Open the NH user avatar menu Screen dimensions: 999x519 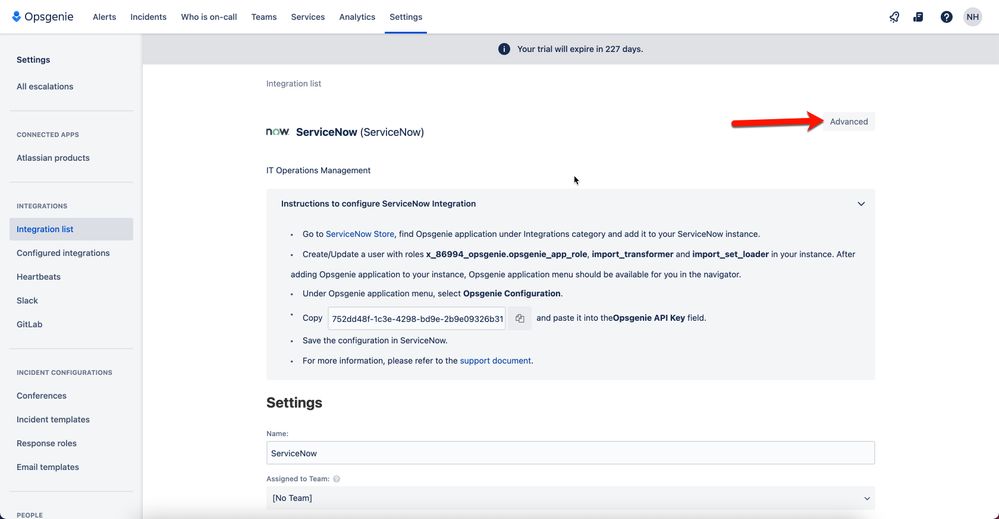pyautogui.click(x=972, y=17)
